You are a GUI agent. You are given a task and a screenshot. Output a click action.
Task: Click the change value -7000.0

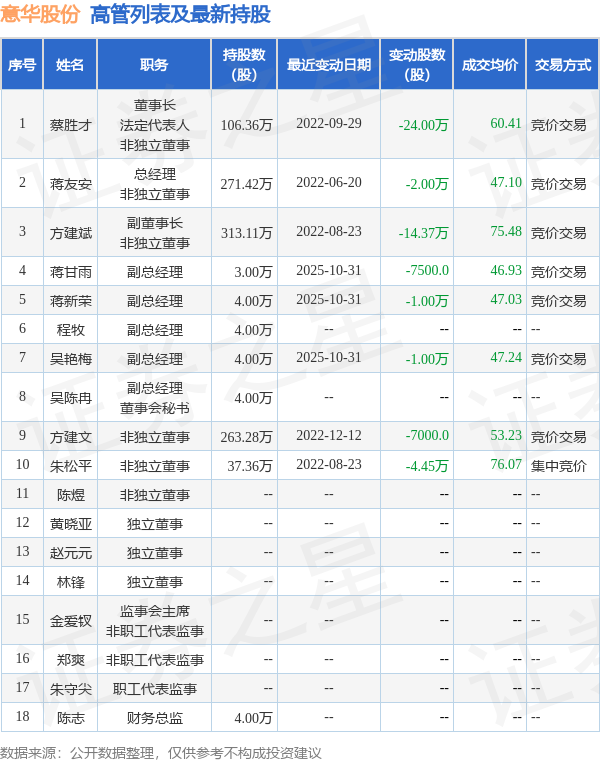point(427,435)
